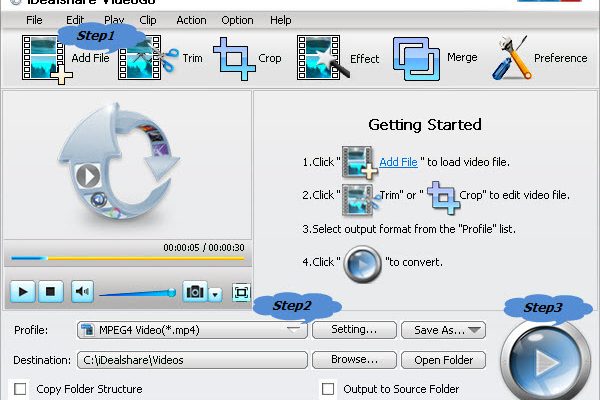Click the Trim icon in Getting Started
The width and height of the screenshot is (600, 400).
(x=360, y=198)
